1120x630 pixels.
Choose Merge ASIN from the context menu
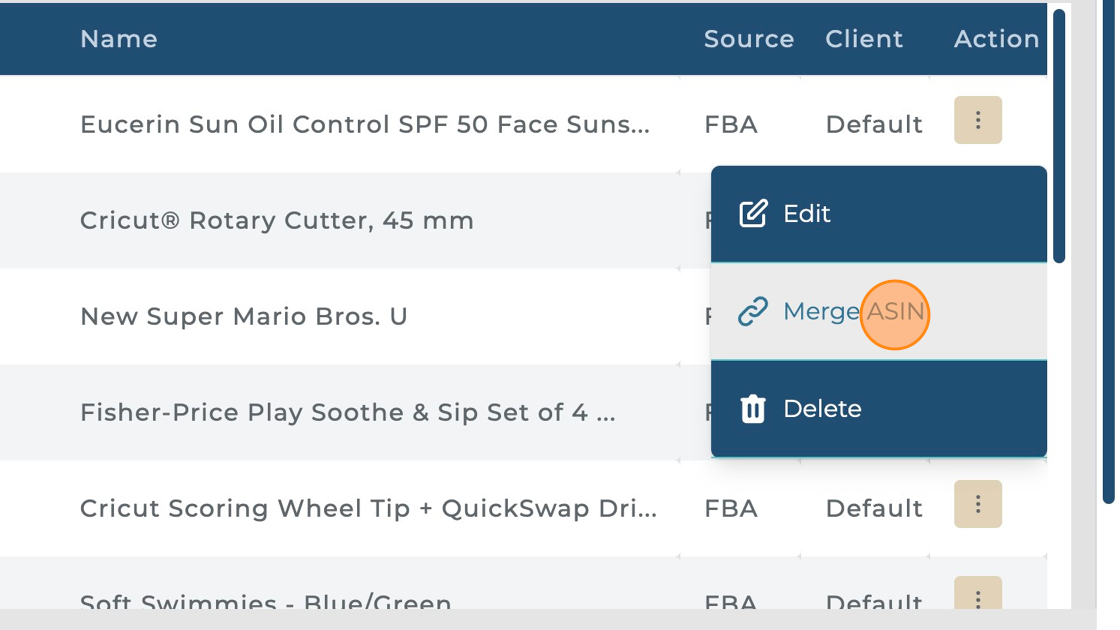(x=853, y=312)
